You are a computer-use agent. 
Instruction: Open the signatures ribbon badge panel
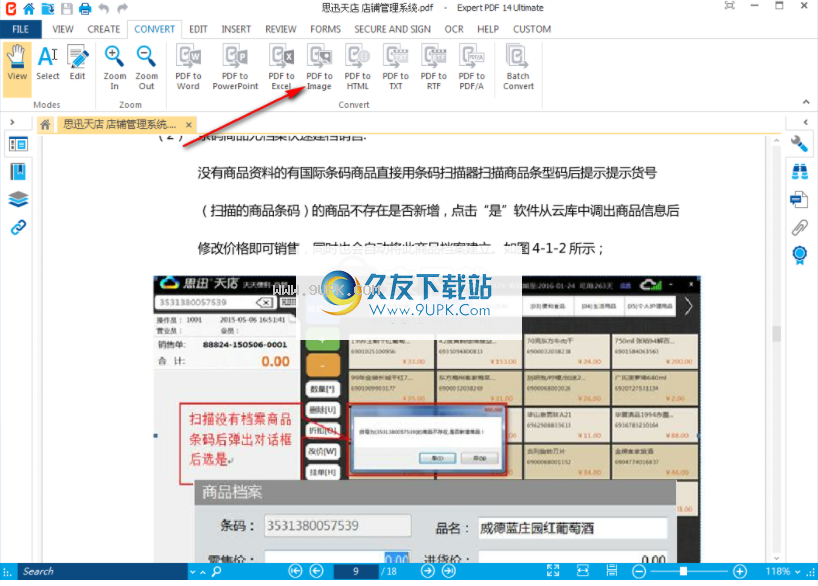click(799, 256)
